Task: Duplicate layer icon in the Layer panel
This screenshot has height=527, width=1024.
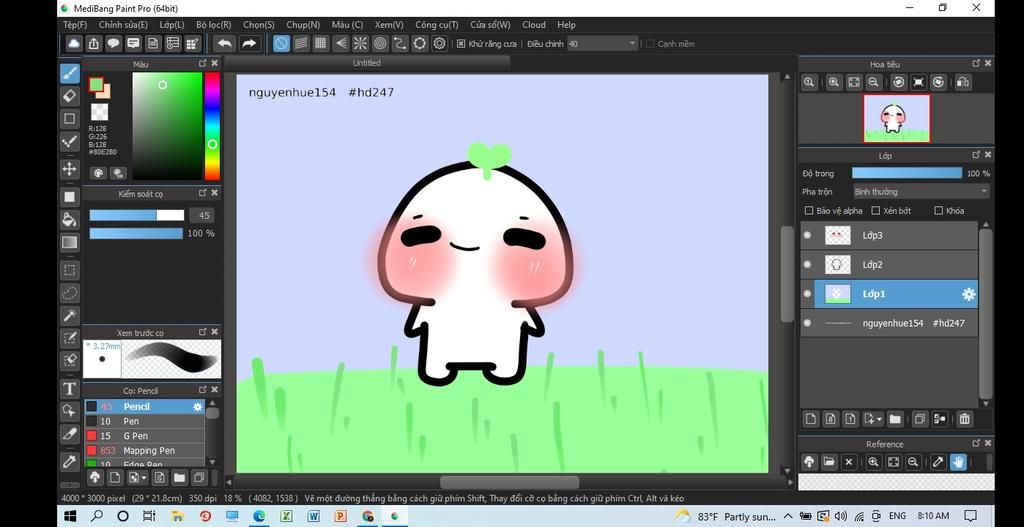Action: point(920,419)
